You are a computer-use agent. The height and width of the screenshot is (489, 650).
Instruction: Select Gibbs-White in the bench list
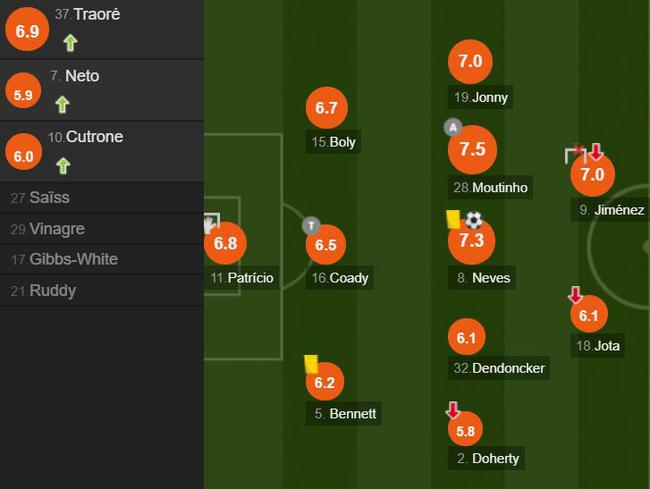point(102,259)
